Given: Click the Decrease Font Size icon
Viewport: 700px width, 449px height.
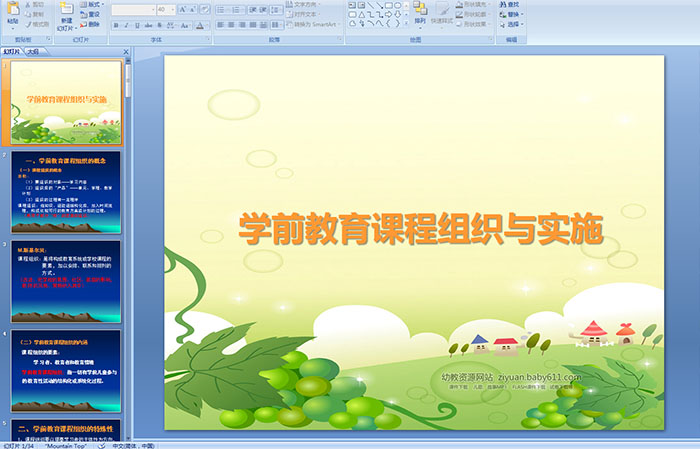Looking at the screenshot, I should coord(193,9).
